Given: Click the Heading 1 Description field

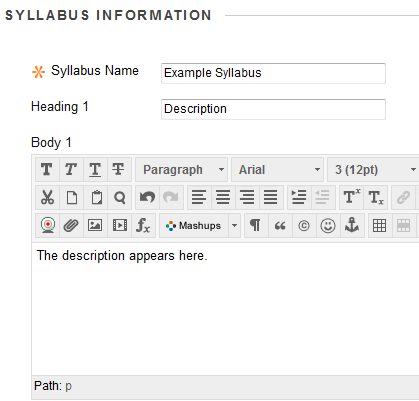Looking at the screenshot, I should 273,109.
